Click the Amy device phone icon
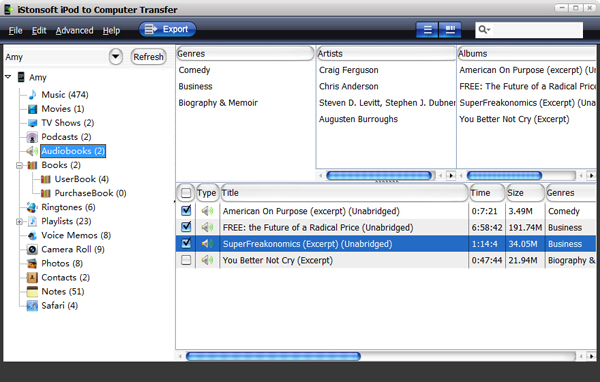Viewport: 600px width, 382px height. point(21,77)
